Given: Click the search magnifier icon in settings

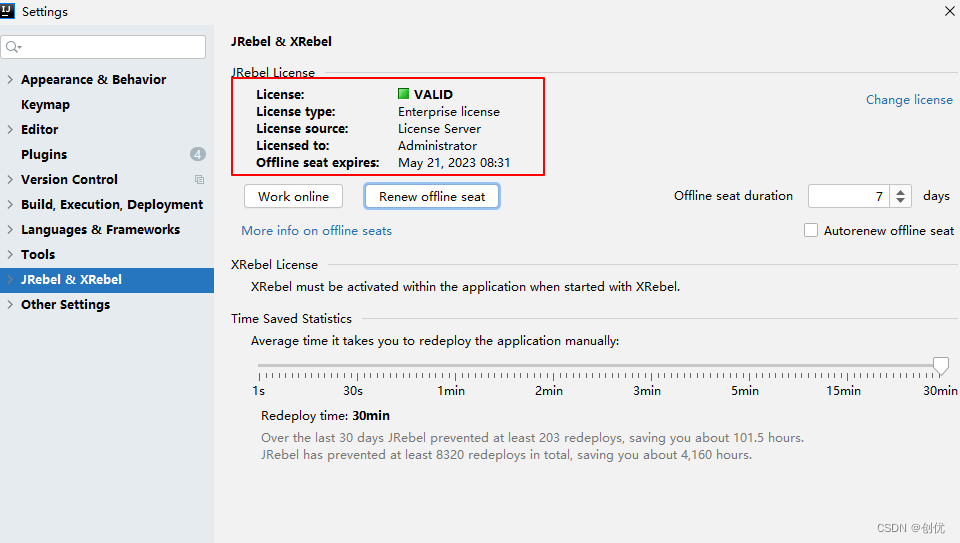Looking at the screenshot, I should point(13,47).
